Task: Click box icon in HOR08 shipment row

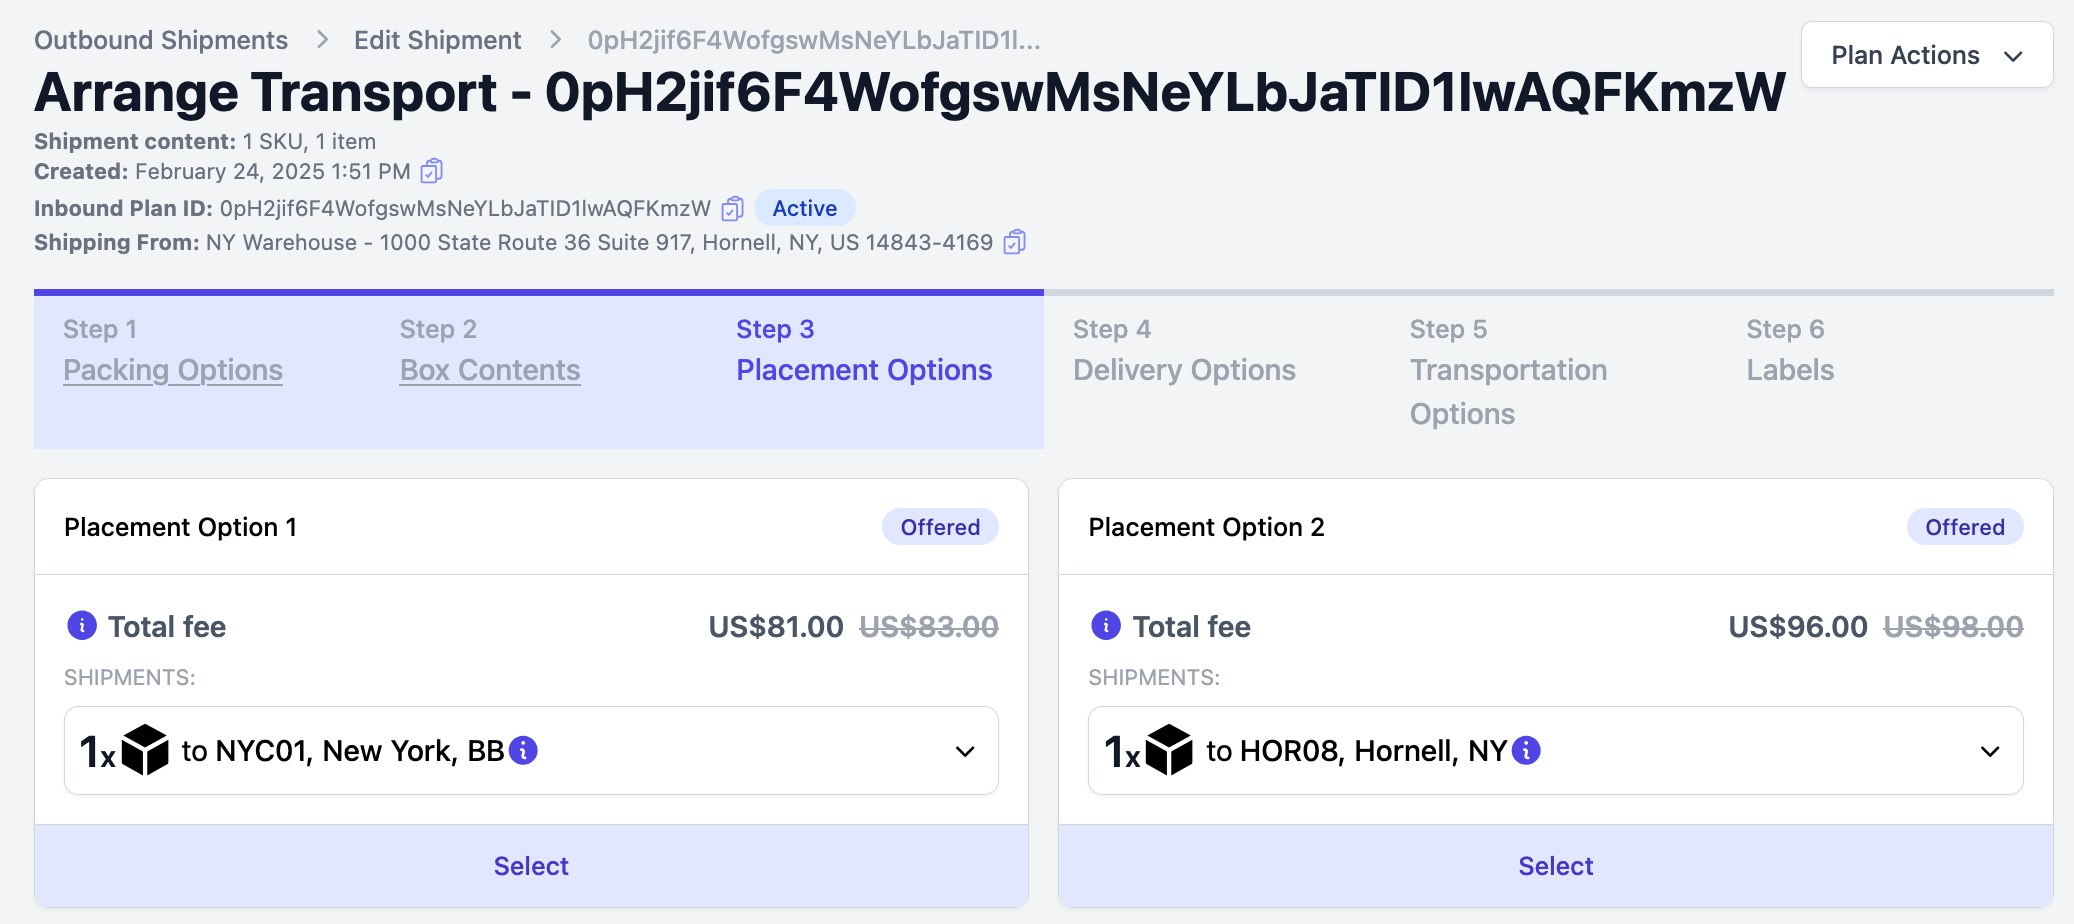Action: pos(1169,750)
